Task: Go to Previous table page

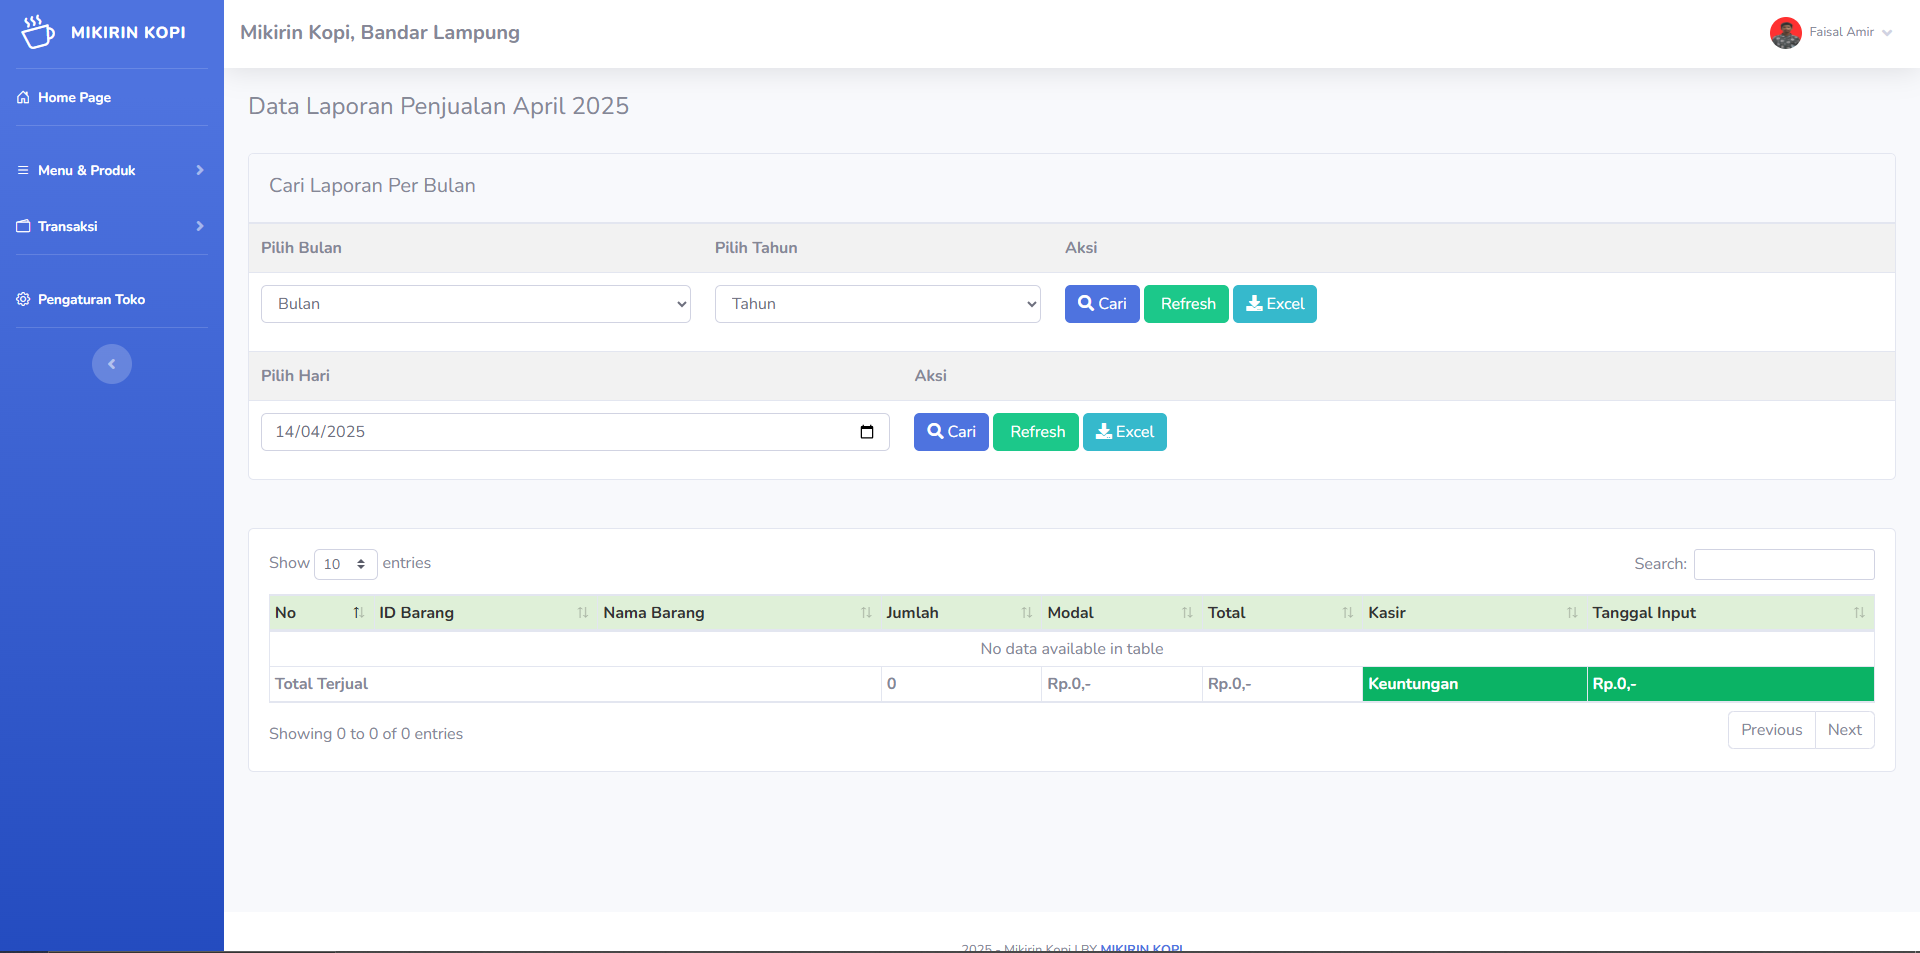Action: point(1771,730)
